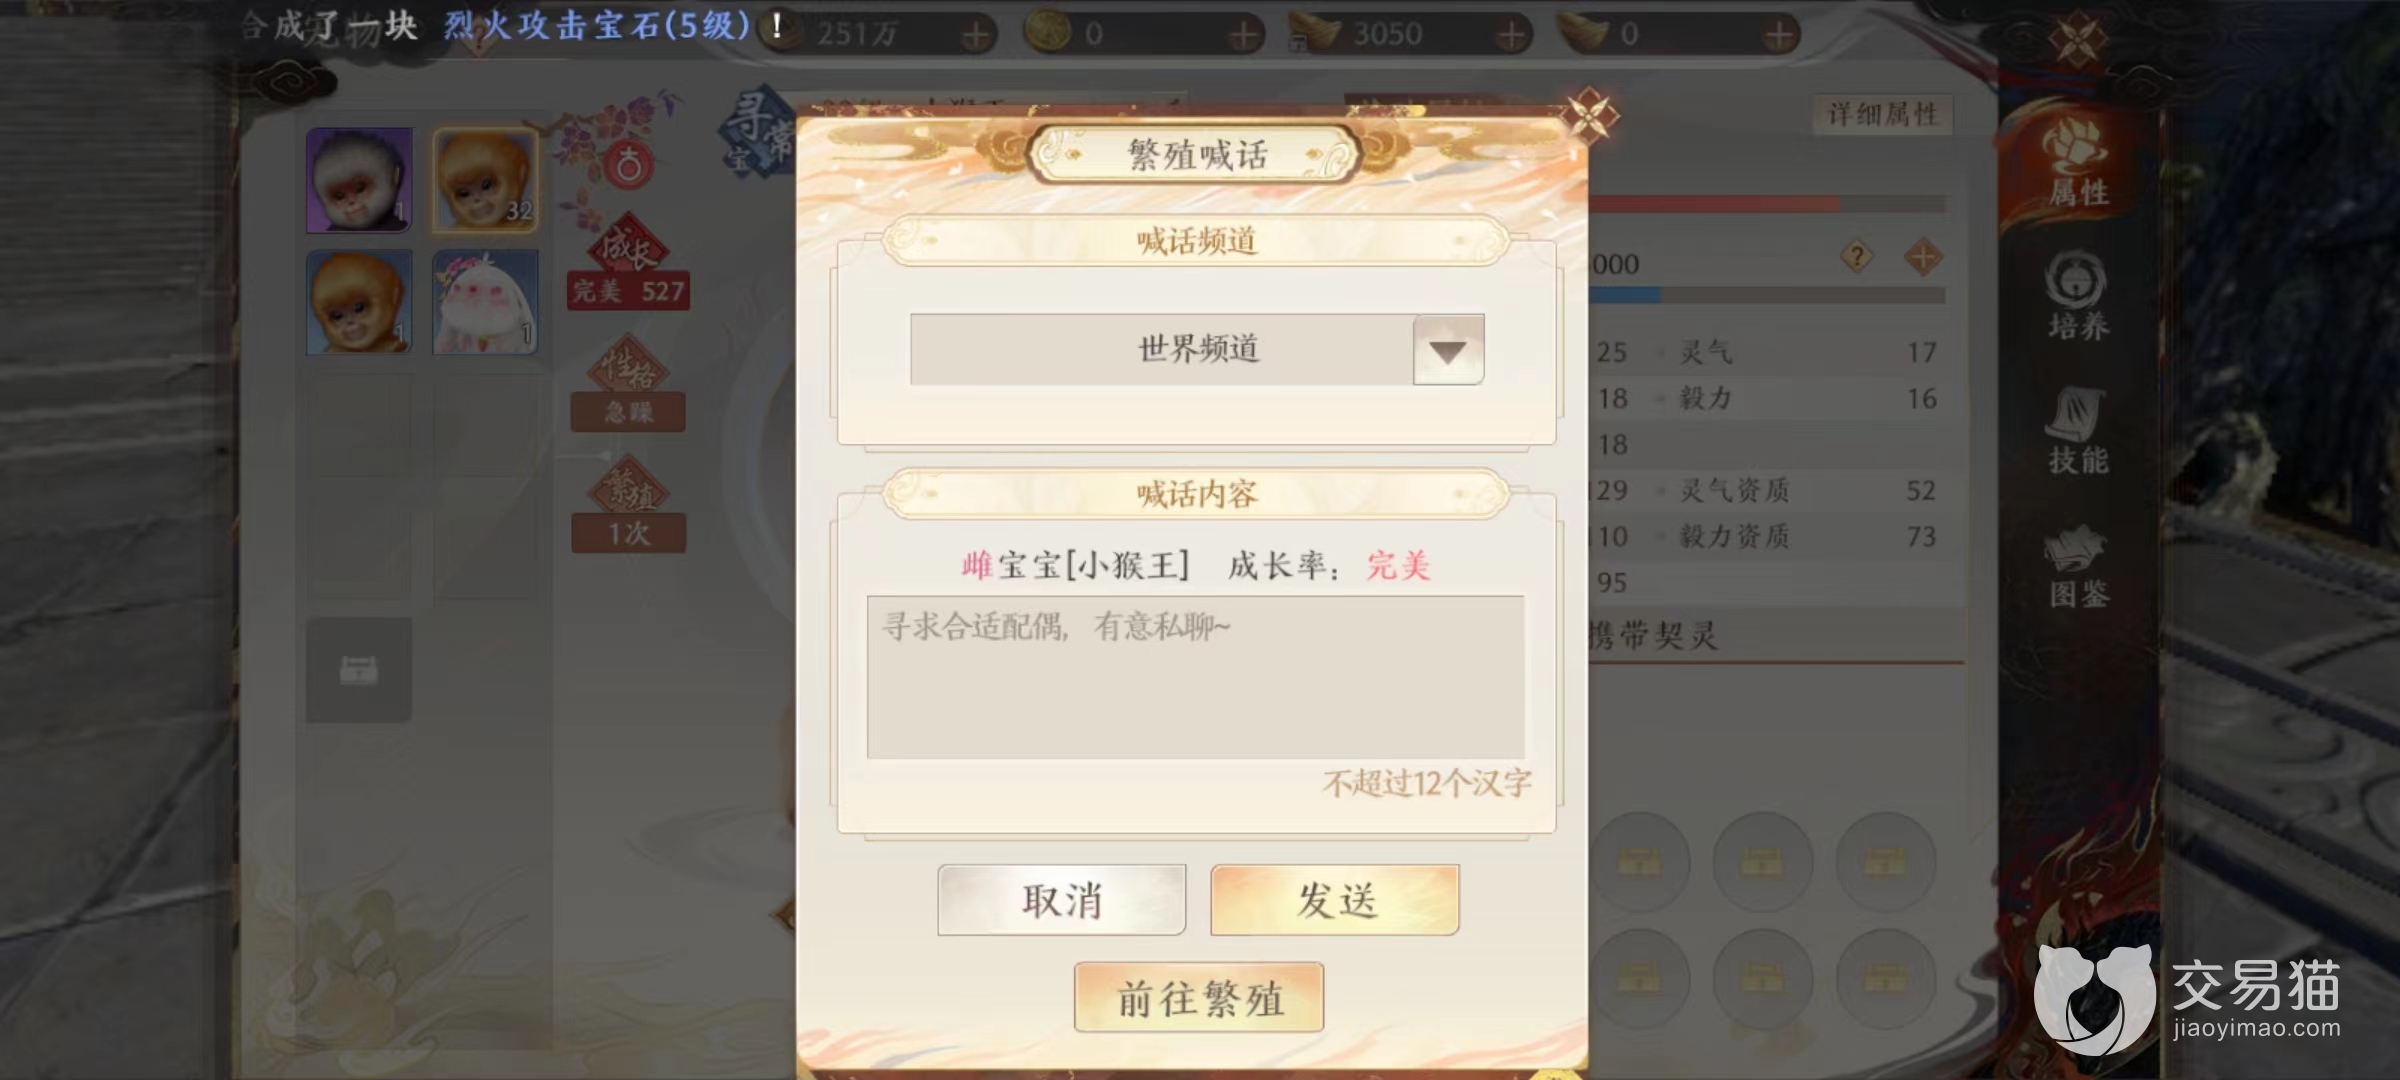This screenshot has height=1080, width=2400.
Task: Click the orange diamond plus icon
Action: [x=1922, y=257]
